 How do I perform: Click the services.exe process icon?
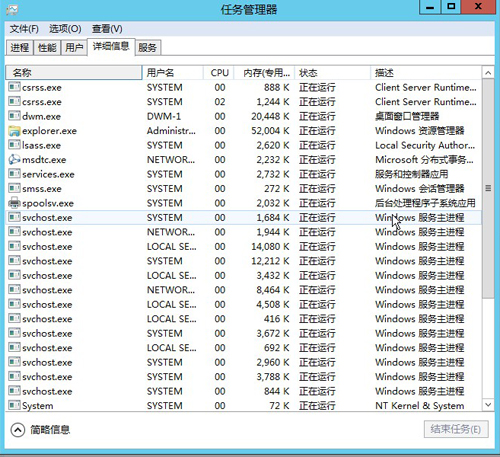[x=14, y=174]
